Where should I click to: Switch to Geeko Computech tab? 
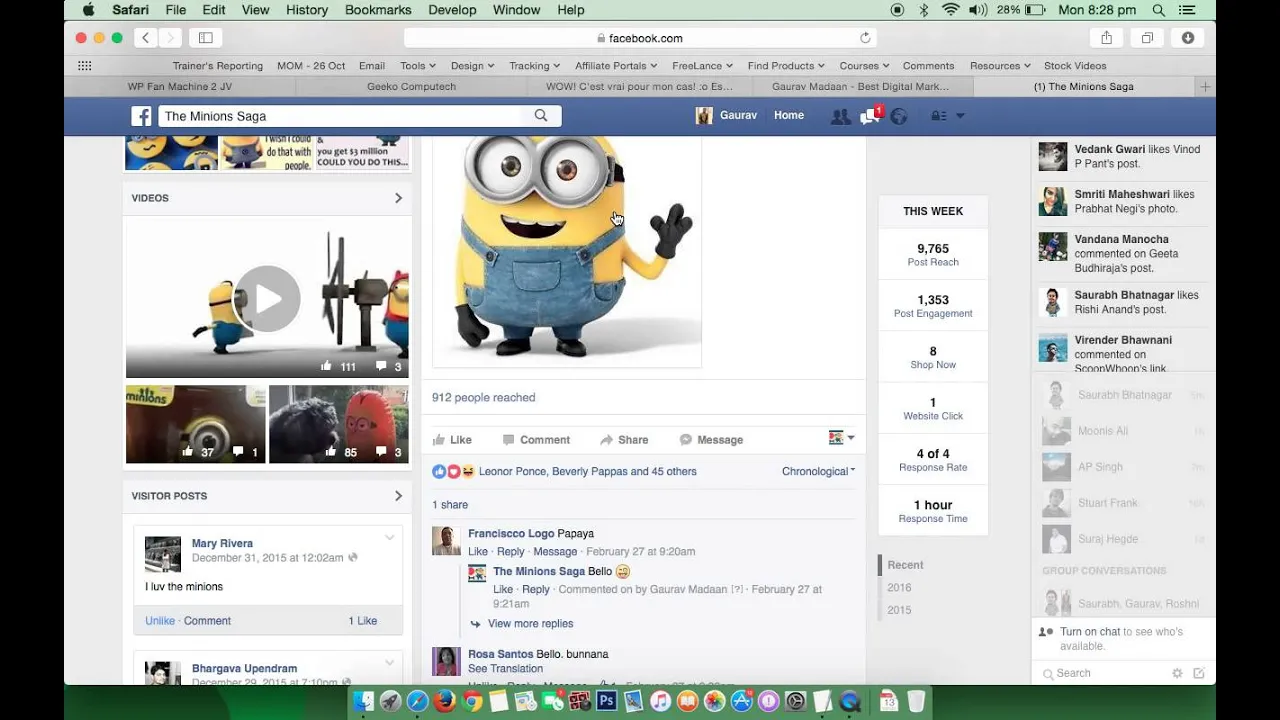click(x=411, y=87)
